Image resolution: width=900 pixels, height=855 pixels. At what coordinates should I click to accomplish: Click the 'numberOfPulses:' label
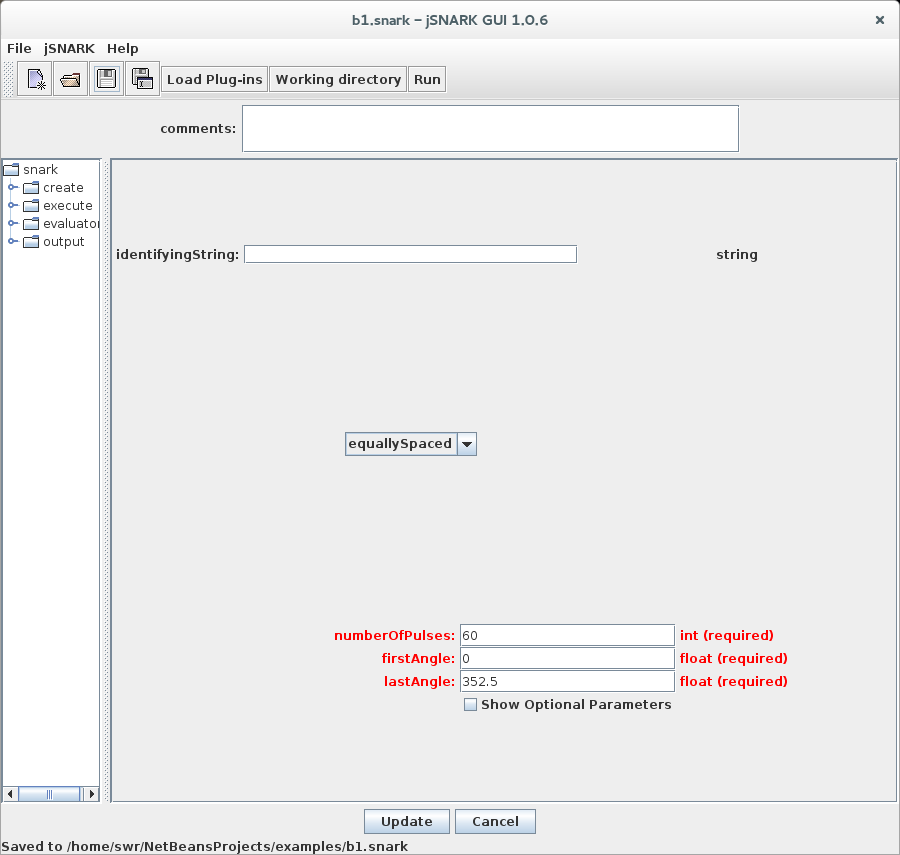click(x=394, y=635)
